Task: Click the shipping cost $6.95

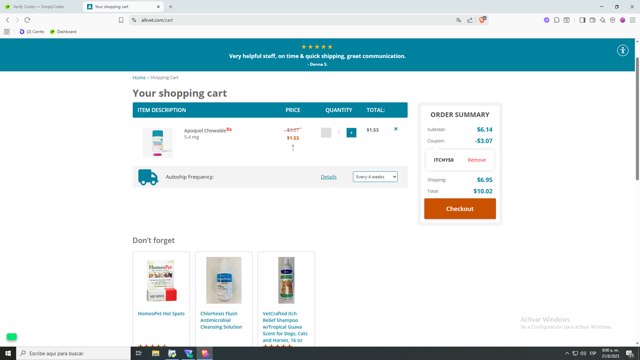Action: (484, 180)
